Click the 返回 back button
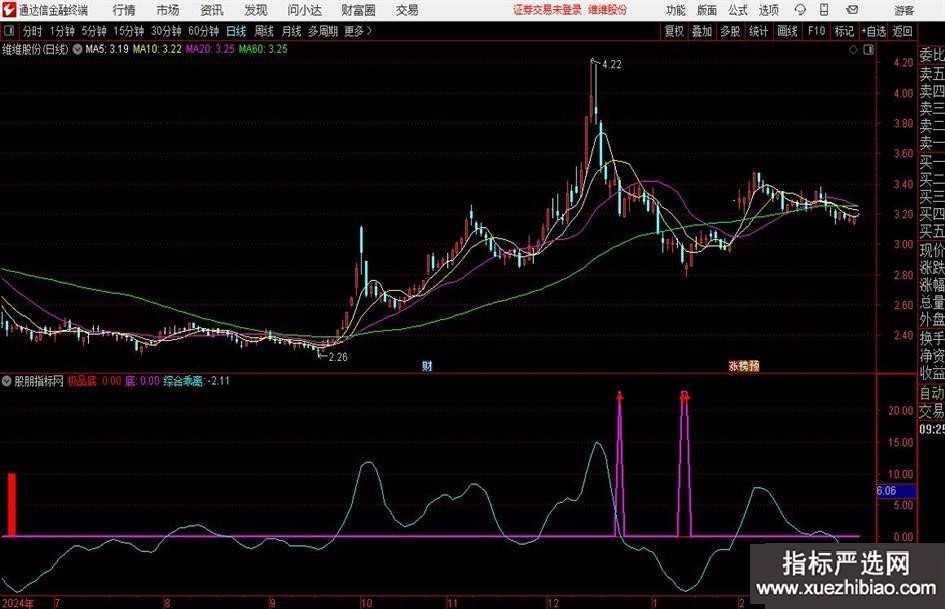 pos(902,31)
